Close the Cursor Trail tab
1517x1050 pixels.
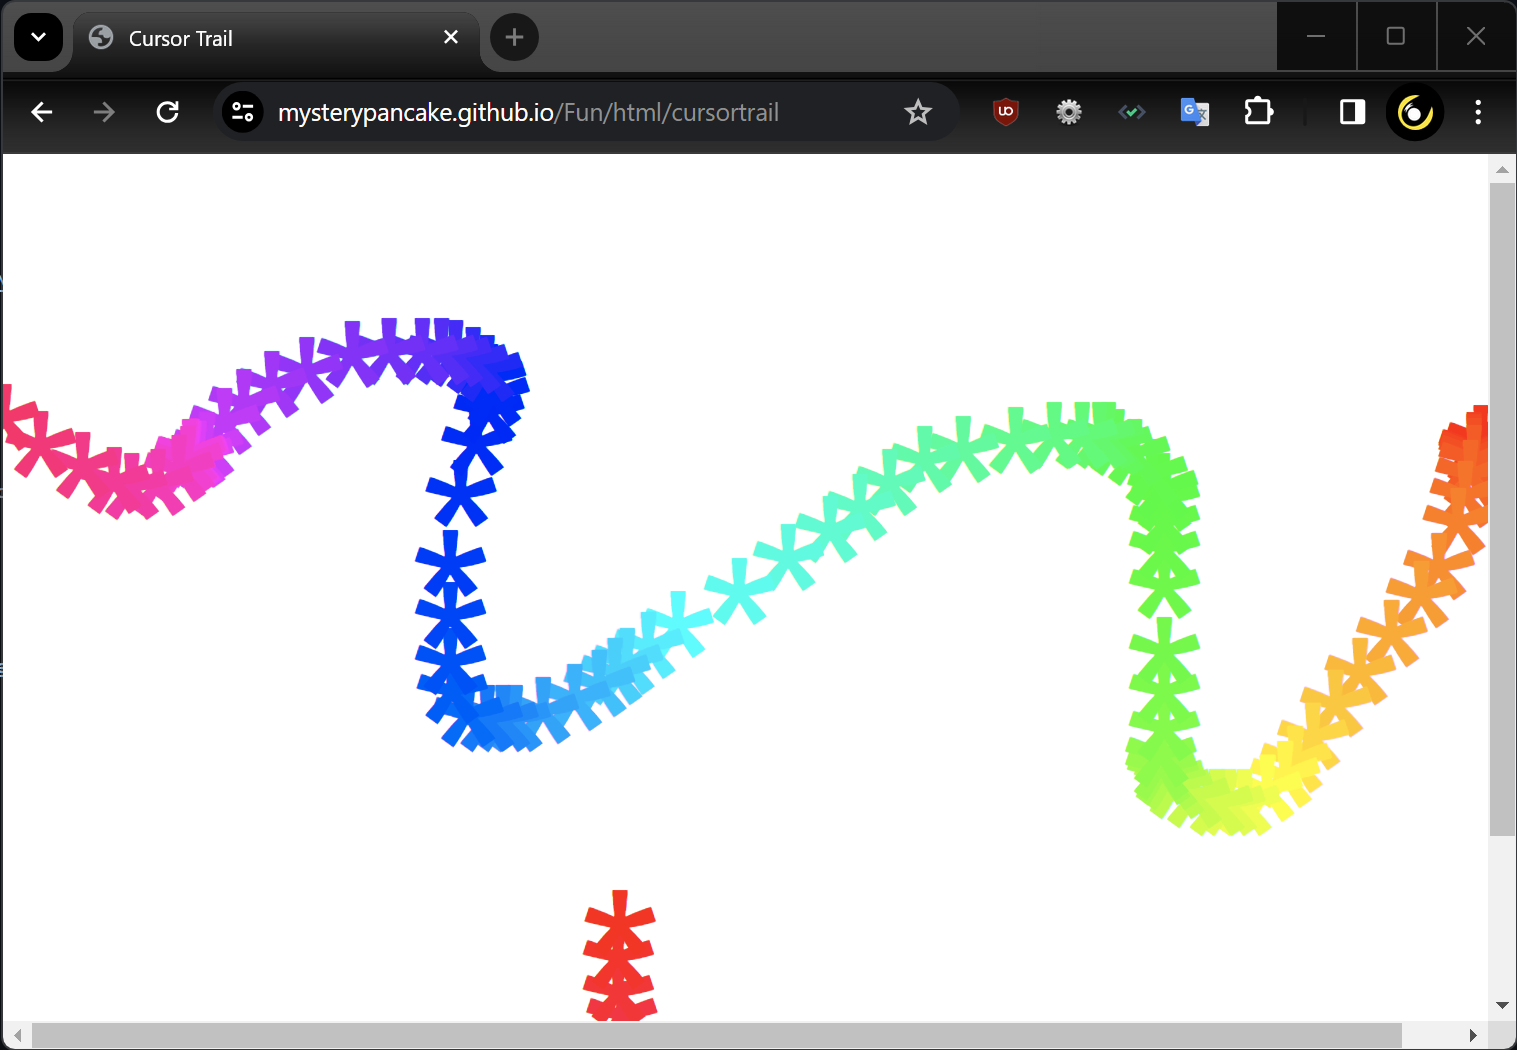[451, 37]
